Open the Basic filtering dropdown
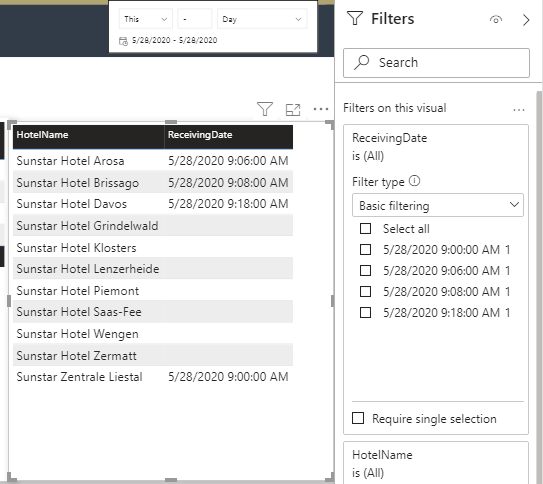The height and width of the screenshot is (484, 543). pyautogui.click(x=438, y=205)
